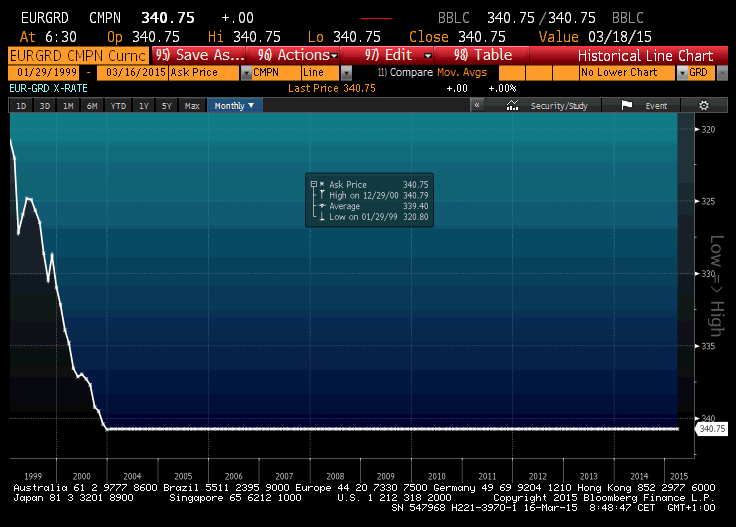The height and width of the screenshot is (527, 736).
Task: Select the 1M range tab
Action: coord(68,106)
